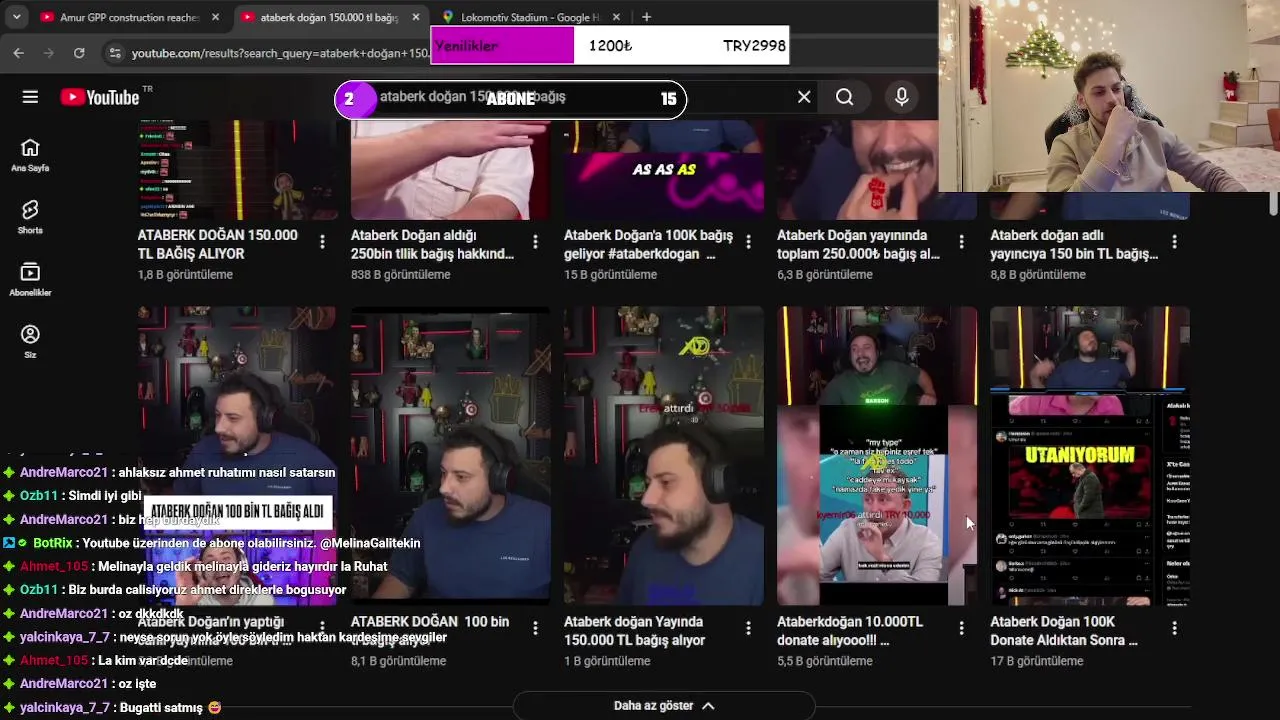
Task: Click the streamer webcam overlay
Action: pyautogui.click(x=1109, y=96)
